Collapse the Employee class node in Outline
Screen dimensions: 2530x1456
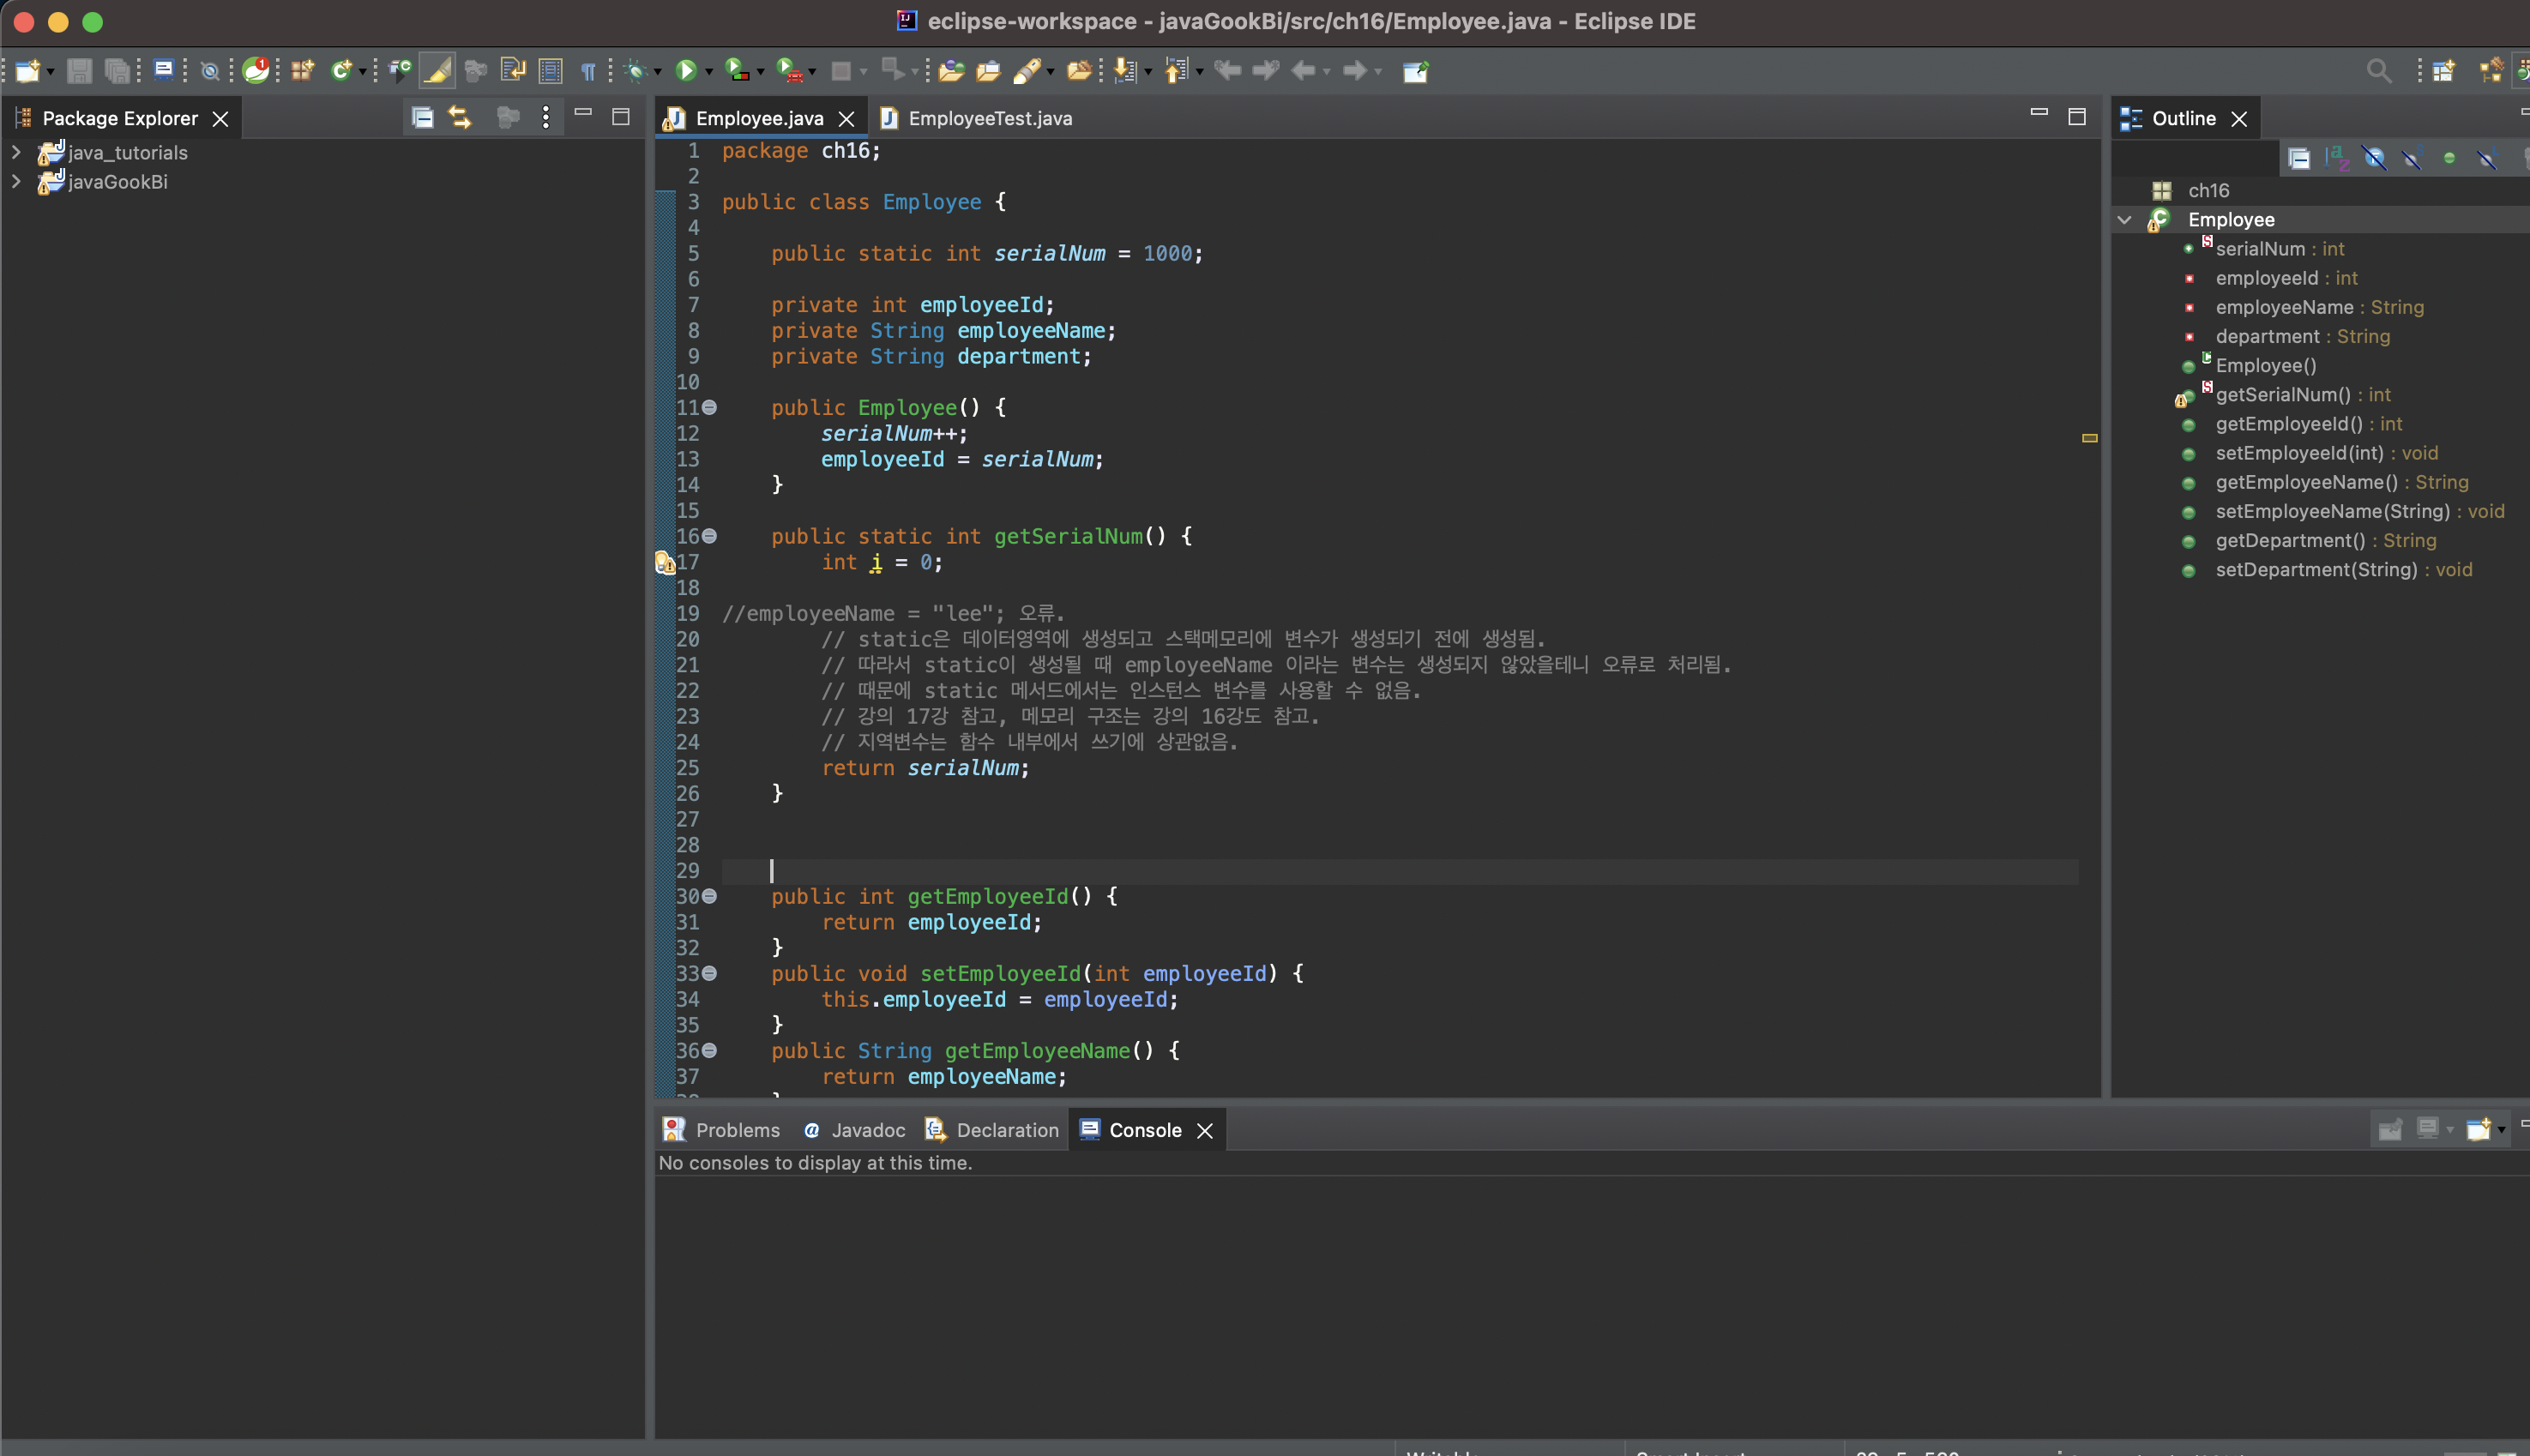pos(2124,220)
